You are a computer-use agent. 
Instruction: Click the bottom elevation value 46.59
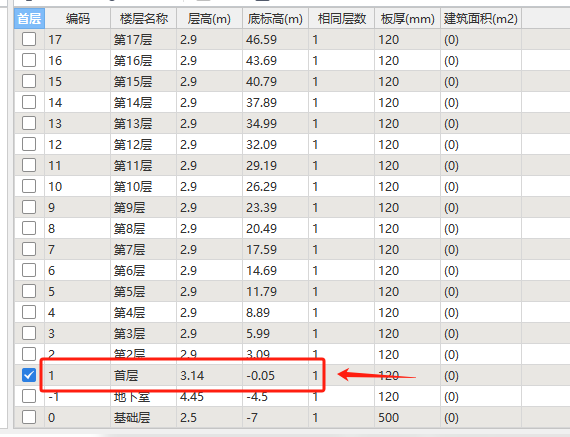pos(261,39)
